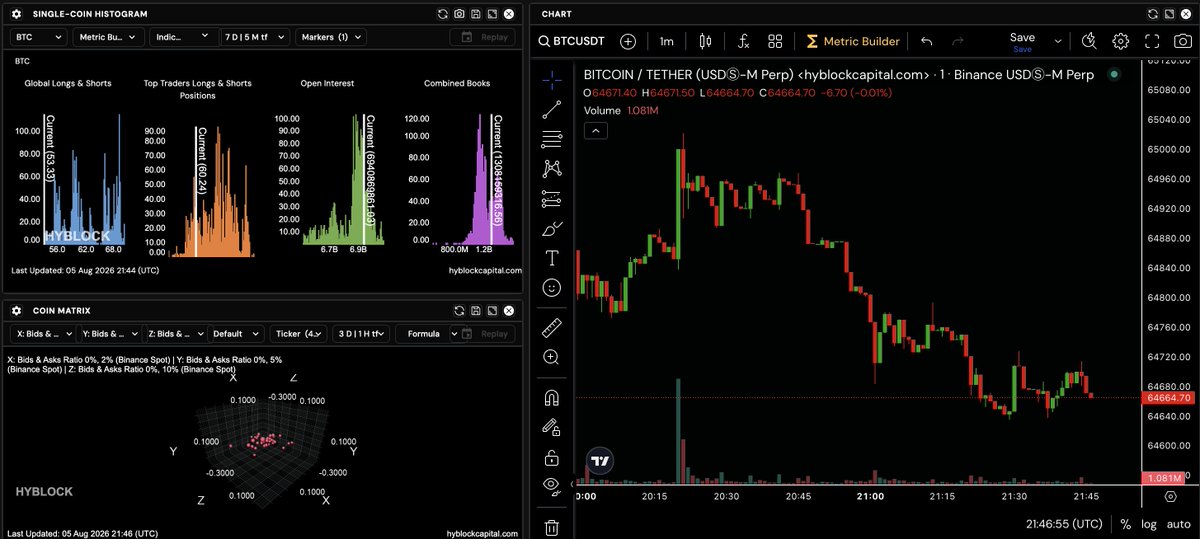Open the indicators fx menu
Image resolution: width=1200 pixels, height=539 pixels.
[x=743, y=41]
